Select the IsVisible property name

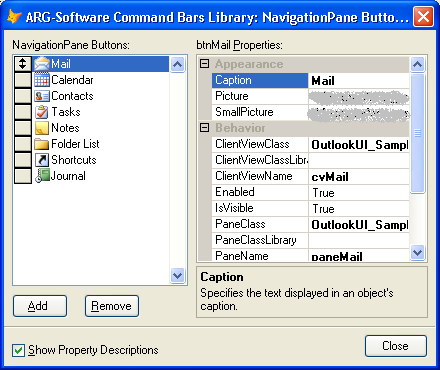pyautogui.click(x=260, y=208)
